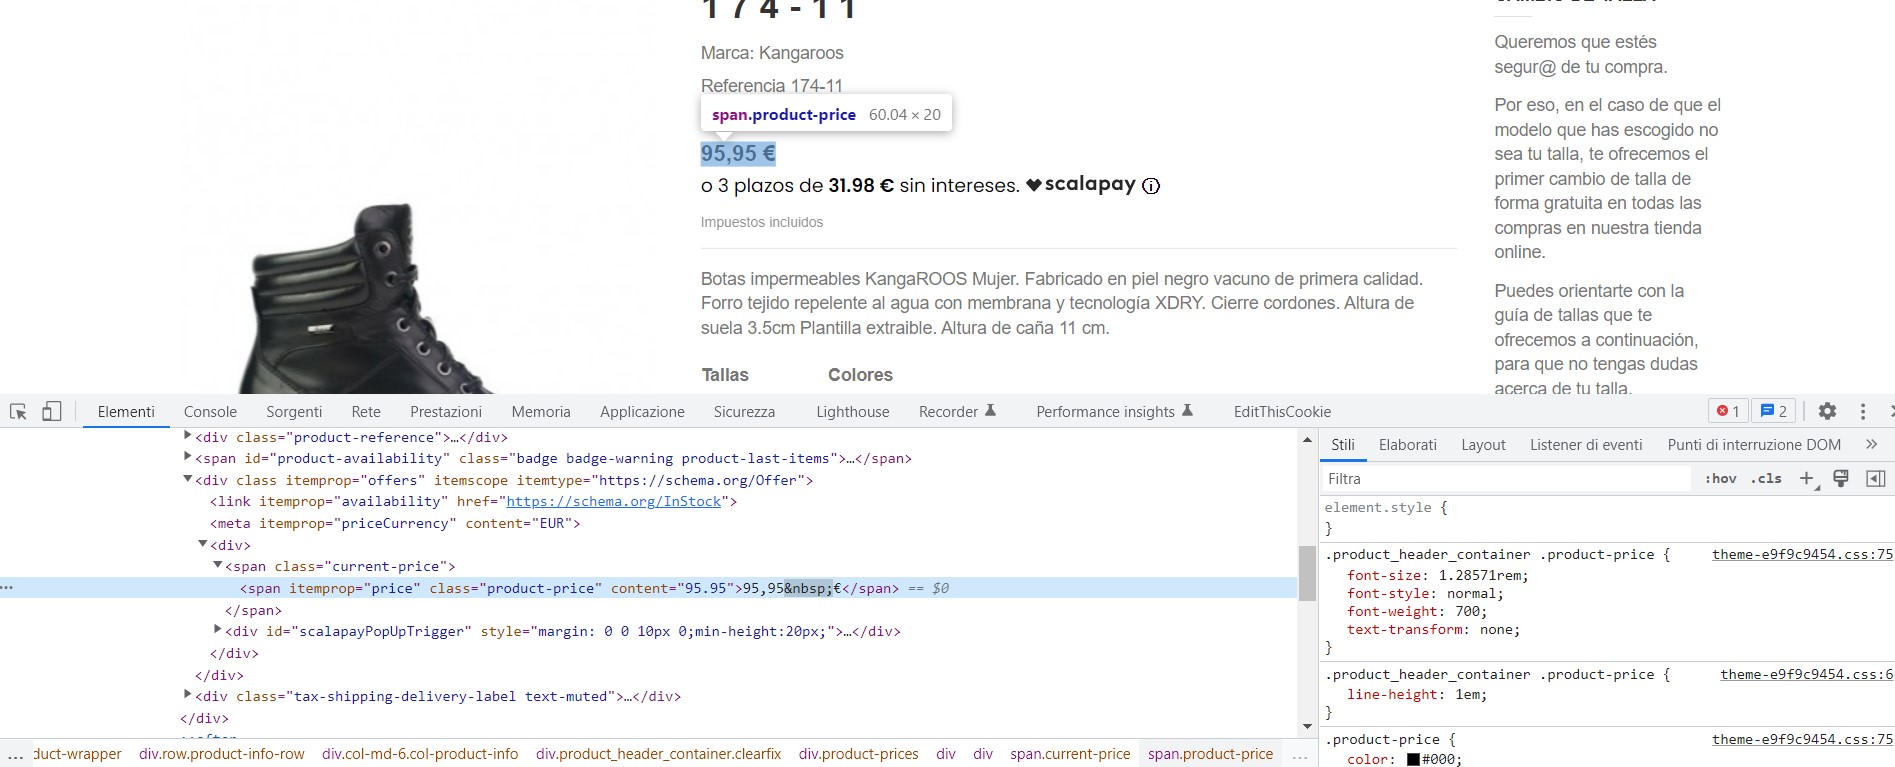Open the Prestazioni tab
The height and width of the screenshot is (767, 1895).
point(446,412)
